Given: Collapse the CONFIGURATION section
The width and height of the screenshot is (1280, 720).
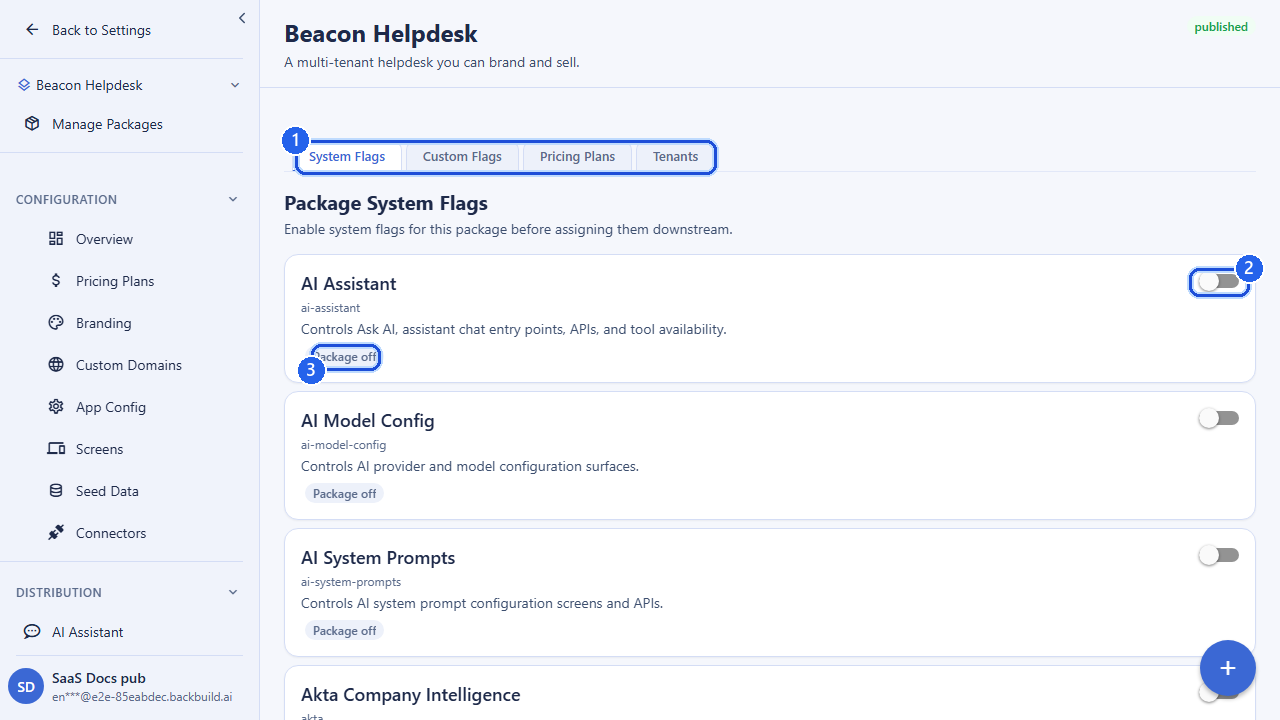Looking at the screenshot, I should pyautogui.click(x=233, y=199).
